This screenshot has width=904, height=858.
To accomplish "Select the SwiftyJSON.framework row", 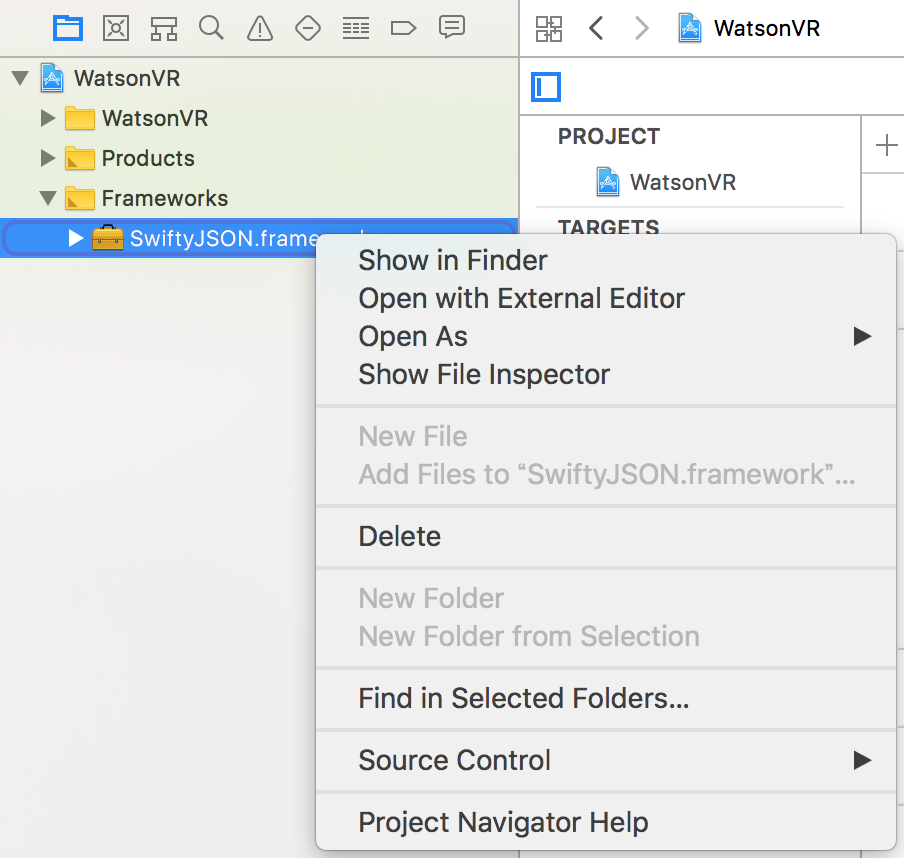I will (x=259, y=238).
